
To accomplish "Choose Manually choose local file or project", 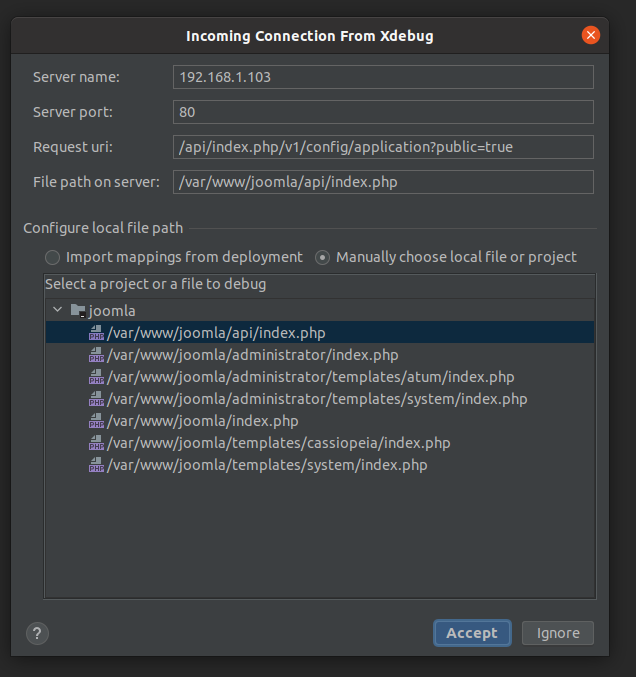I will coord(323,257).
